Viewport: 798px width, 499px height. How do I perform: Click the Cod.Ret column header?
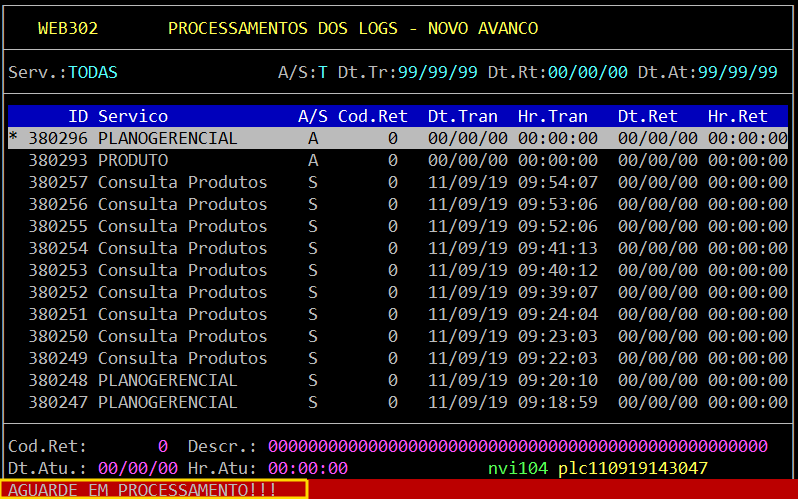click(367, 116)
